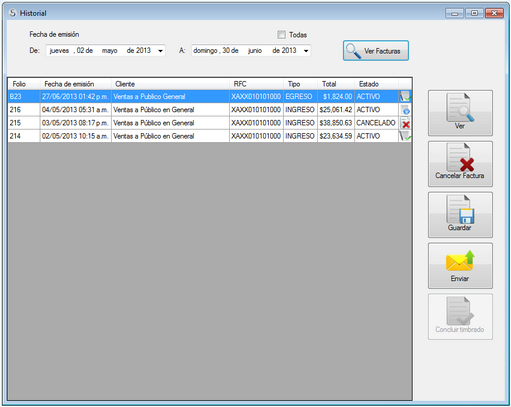
Task: Enable the Todas checkbox
Action: [x=281, y=35]
